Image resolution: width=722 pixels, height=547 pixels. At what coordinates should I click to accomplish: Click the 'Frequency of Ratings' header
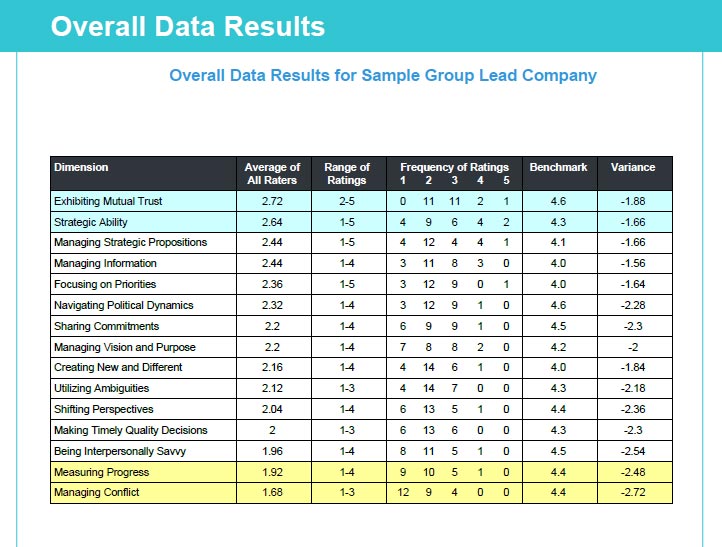click(x=454, y=167)
